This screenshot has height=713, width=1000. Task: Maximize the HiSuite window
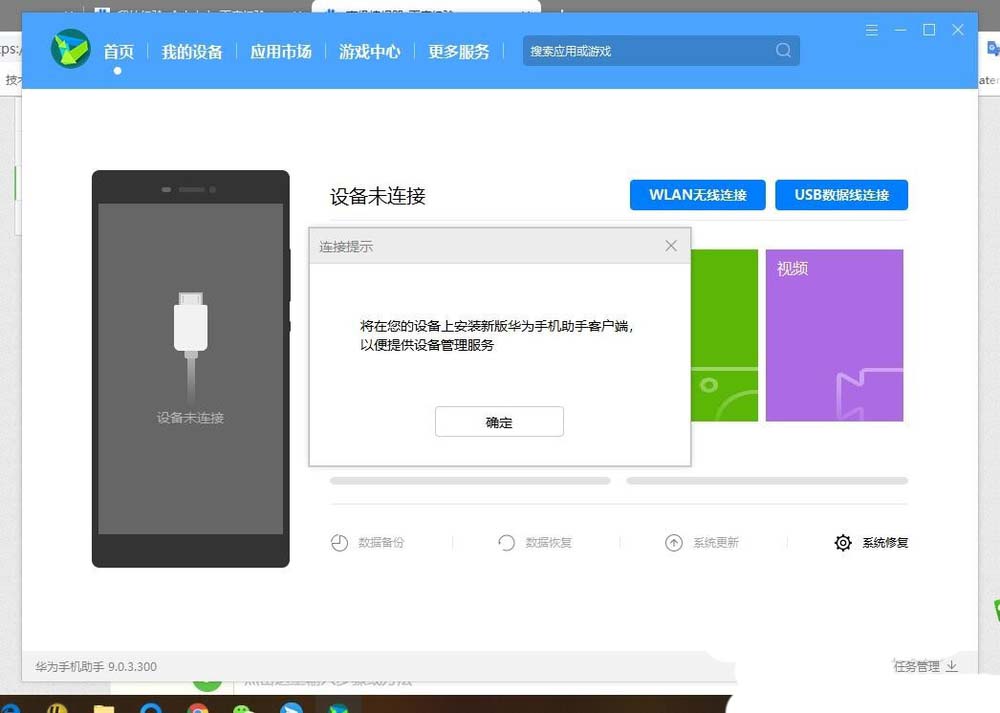pos(929,30)
